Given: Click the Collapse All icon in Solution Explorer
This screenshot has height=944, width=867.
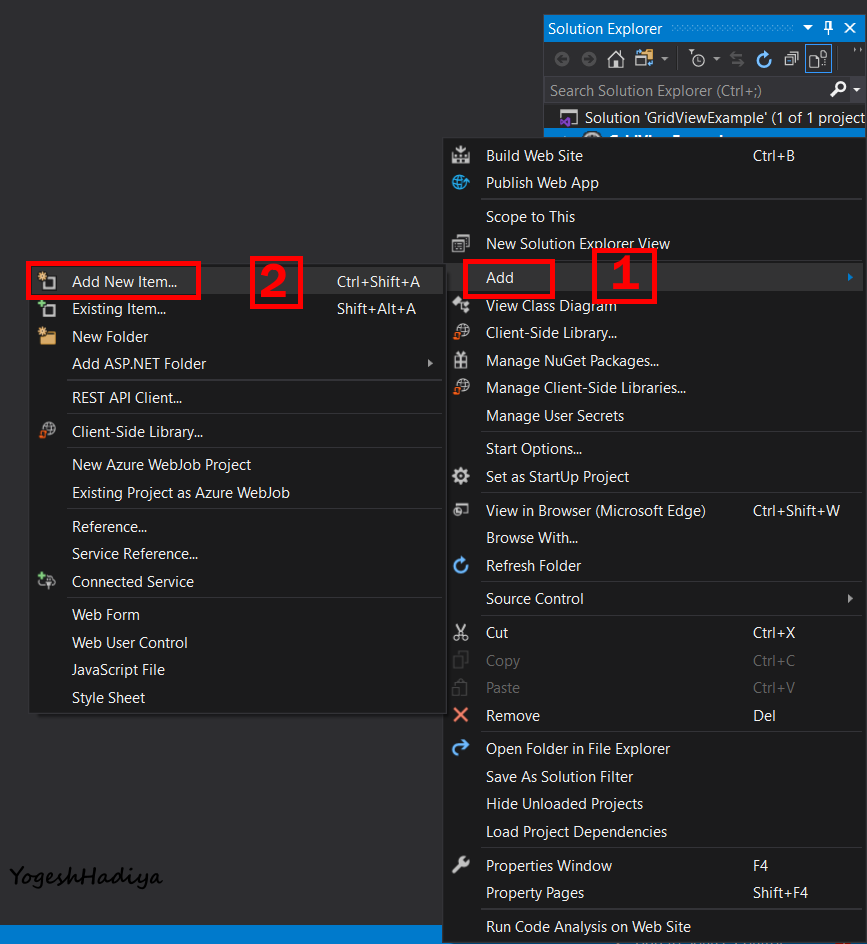Looking at the screenshot, I should [792, 59].
